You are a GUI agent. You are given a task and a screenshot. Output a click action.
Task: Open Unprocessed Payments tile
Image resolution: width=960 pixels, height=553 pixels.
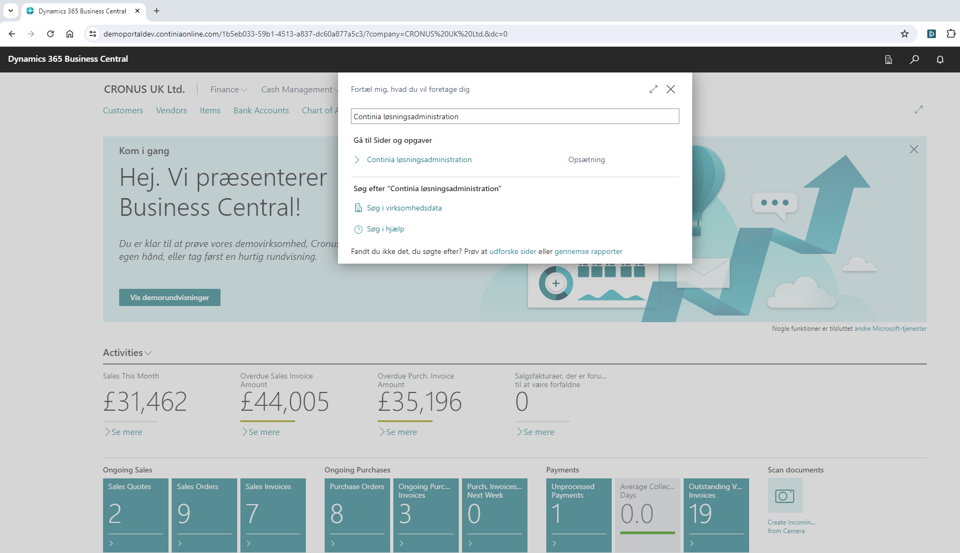(579, 515)
